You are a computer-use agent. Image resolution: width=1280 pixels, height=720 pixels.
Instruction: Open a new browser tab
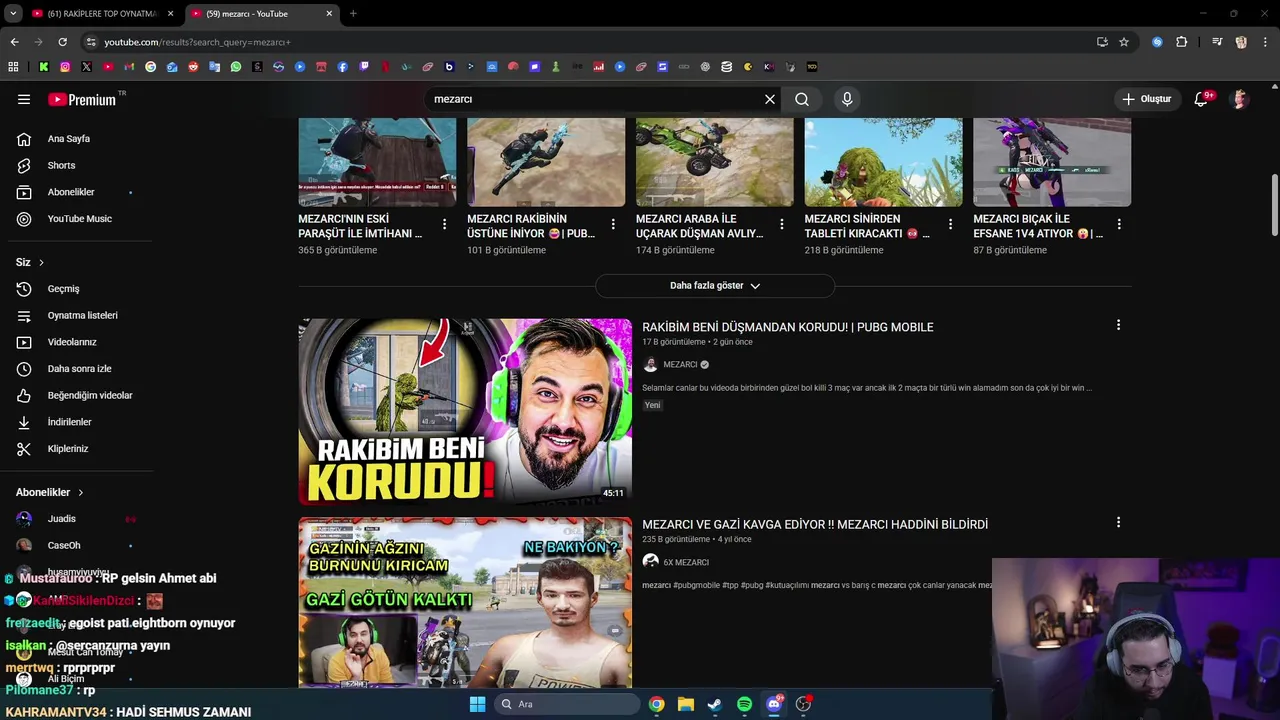click(x=353, y=14)
